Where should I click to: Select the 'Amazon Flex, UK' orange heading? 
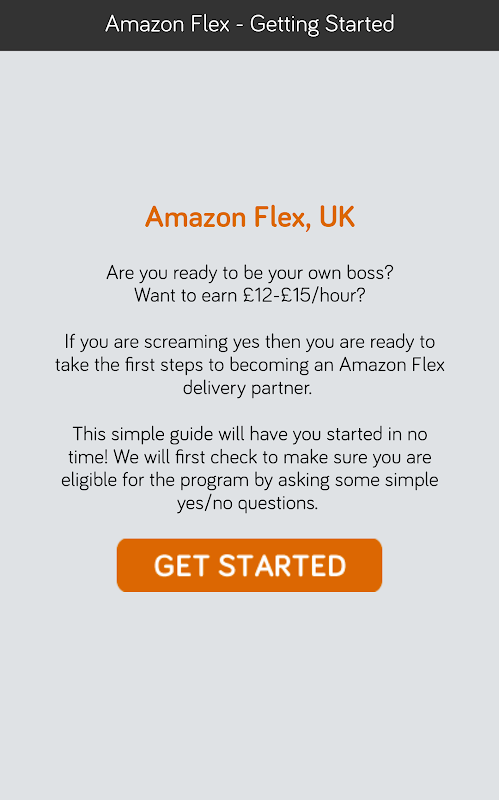(250, 217)
